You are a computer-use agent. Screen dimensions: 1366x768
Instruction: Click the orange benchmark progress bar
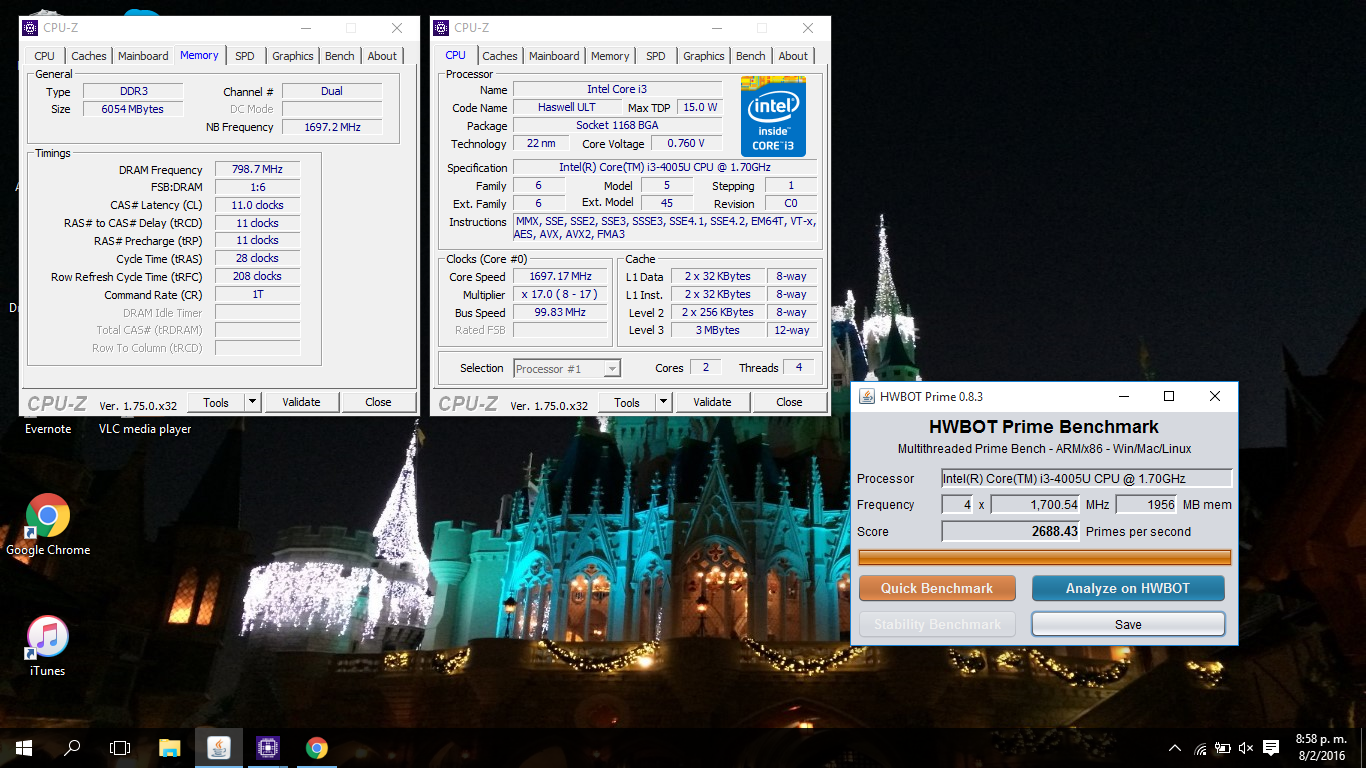[x=1045, y=557]
